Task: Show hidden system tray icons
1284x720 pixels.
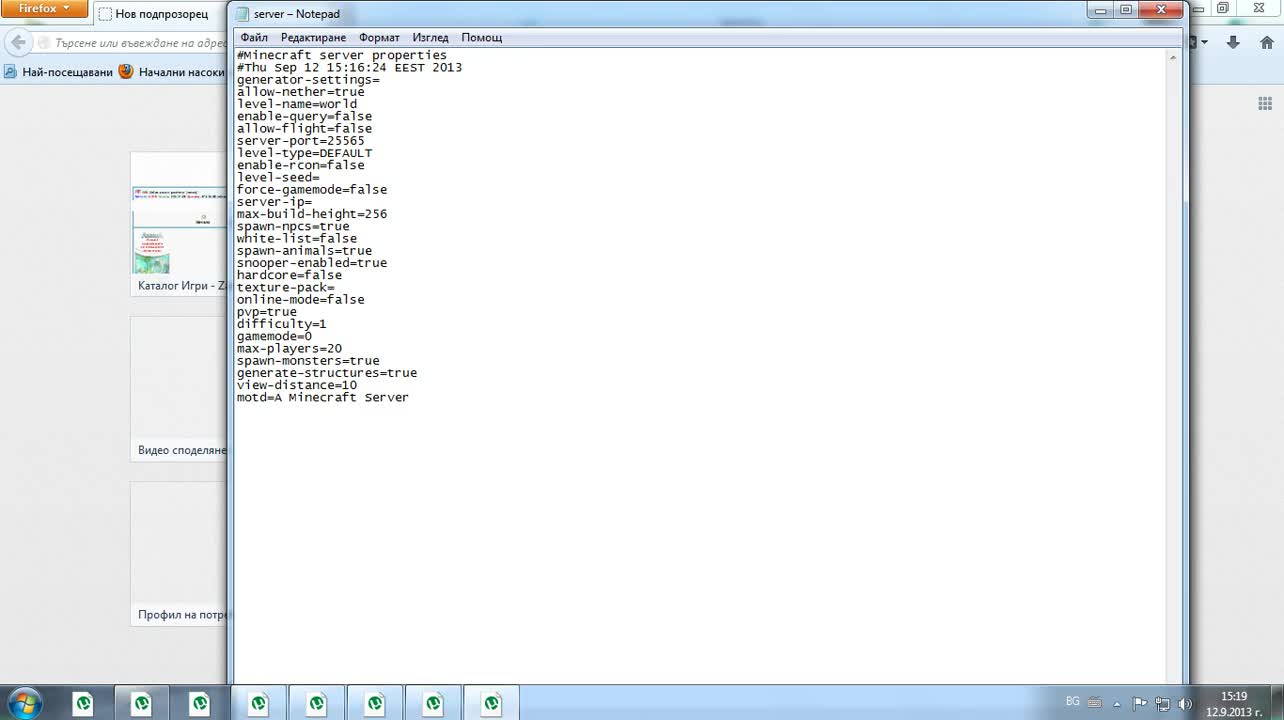Action: pyautogui.click(x=1117, y=703)
